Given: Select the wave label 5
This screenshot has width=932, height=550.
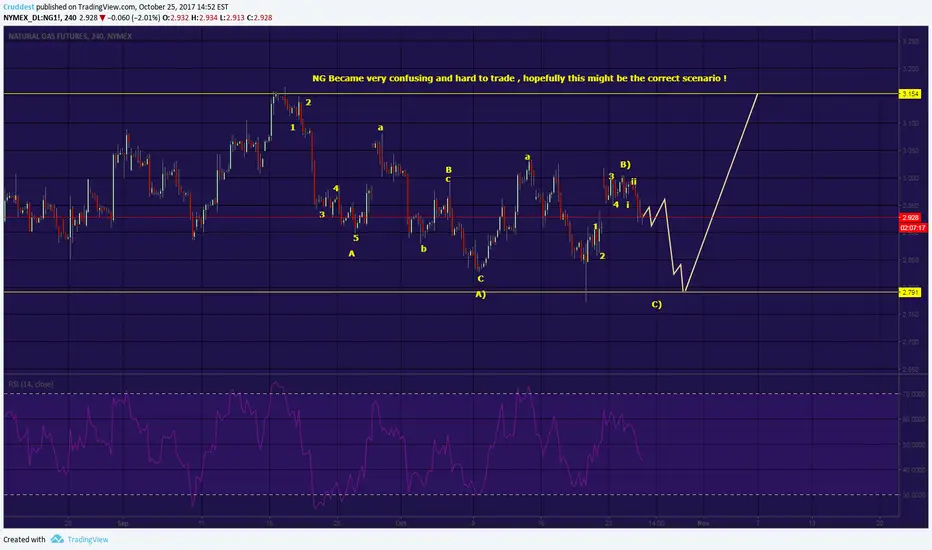Looking at the screenshot, I should pos(355,238).
